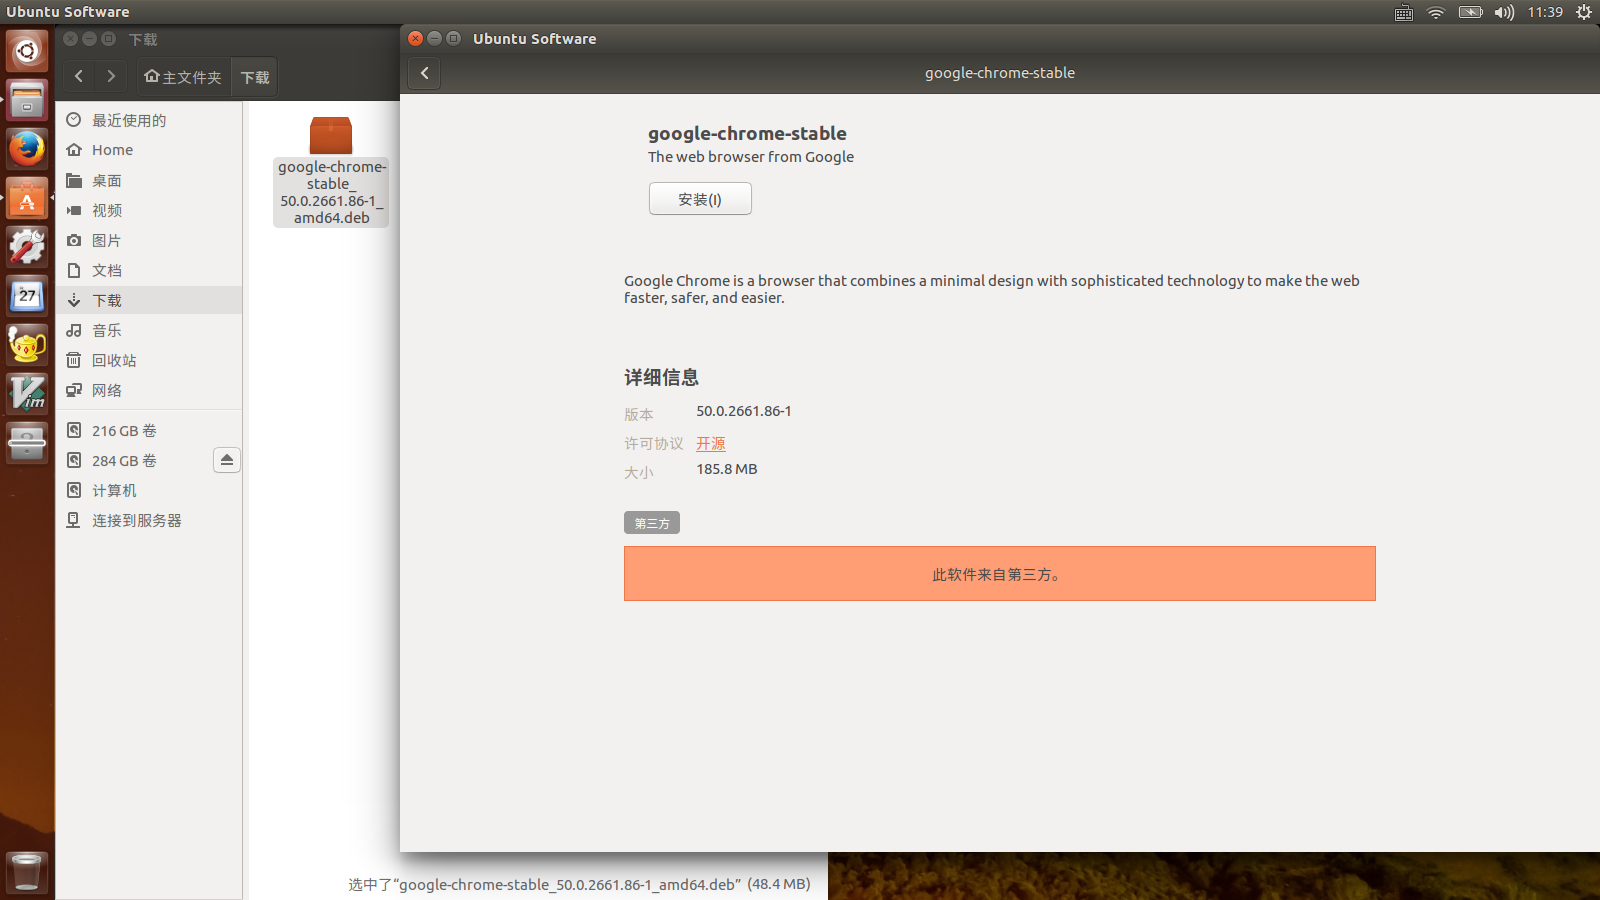1600x900 pixels.
Task: Open Ubuntu Software from the launcher
Action: [27, 198]
